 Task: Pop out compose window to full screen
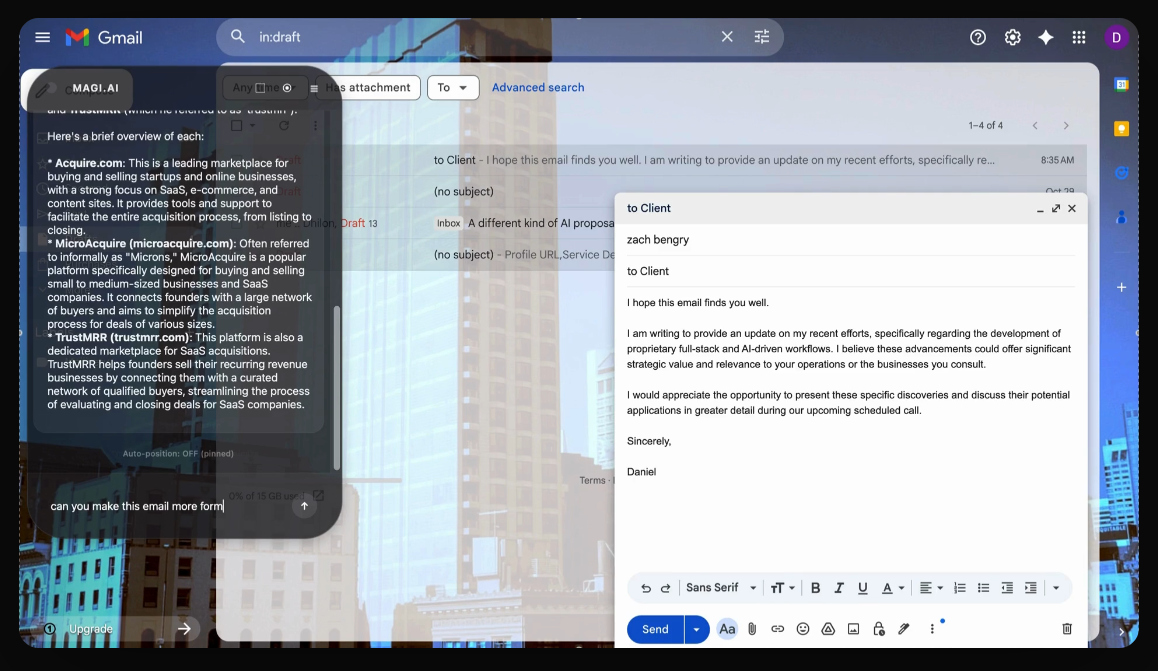(1056, 209)
